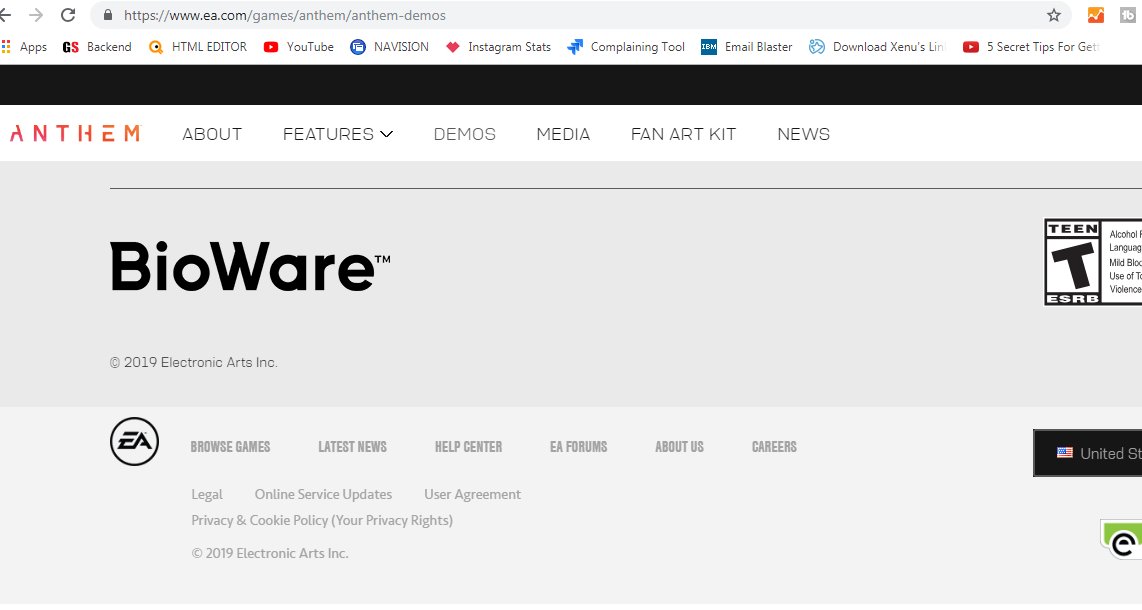Click the lower © 2019 Electronic Arts text under Privacy

click(270, 553)
